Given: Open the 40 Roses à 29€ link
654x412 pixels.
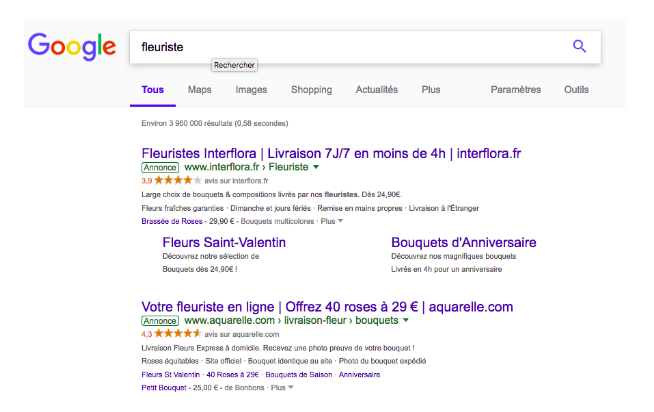Looking at the screenshot, I should (233, 374).
